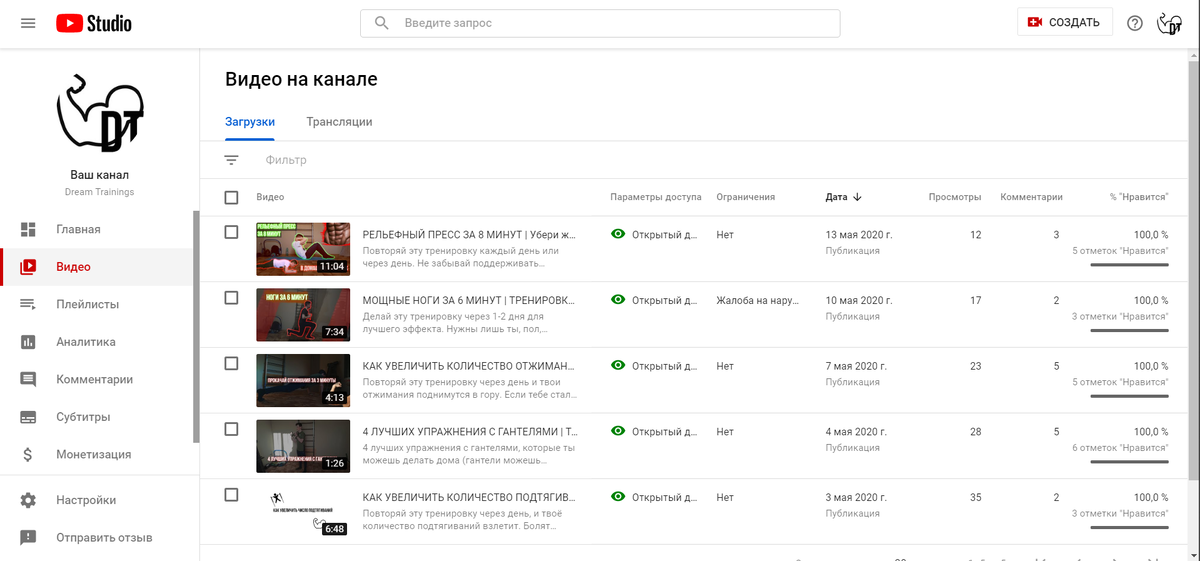This screenshot has height=561, width=1200.
Task: Open КАК УВЕЛИЧИТЬ КОЛИЧЕСТВО ОТЖИМАН title
Action: coord(469,367)
